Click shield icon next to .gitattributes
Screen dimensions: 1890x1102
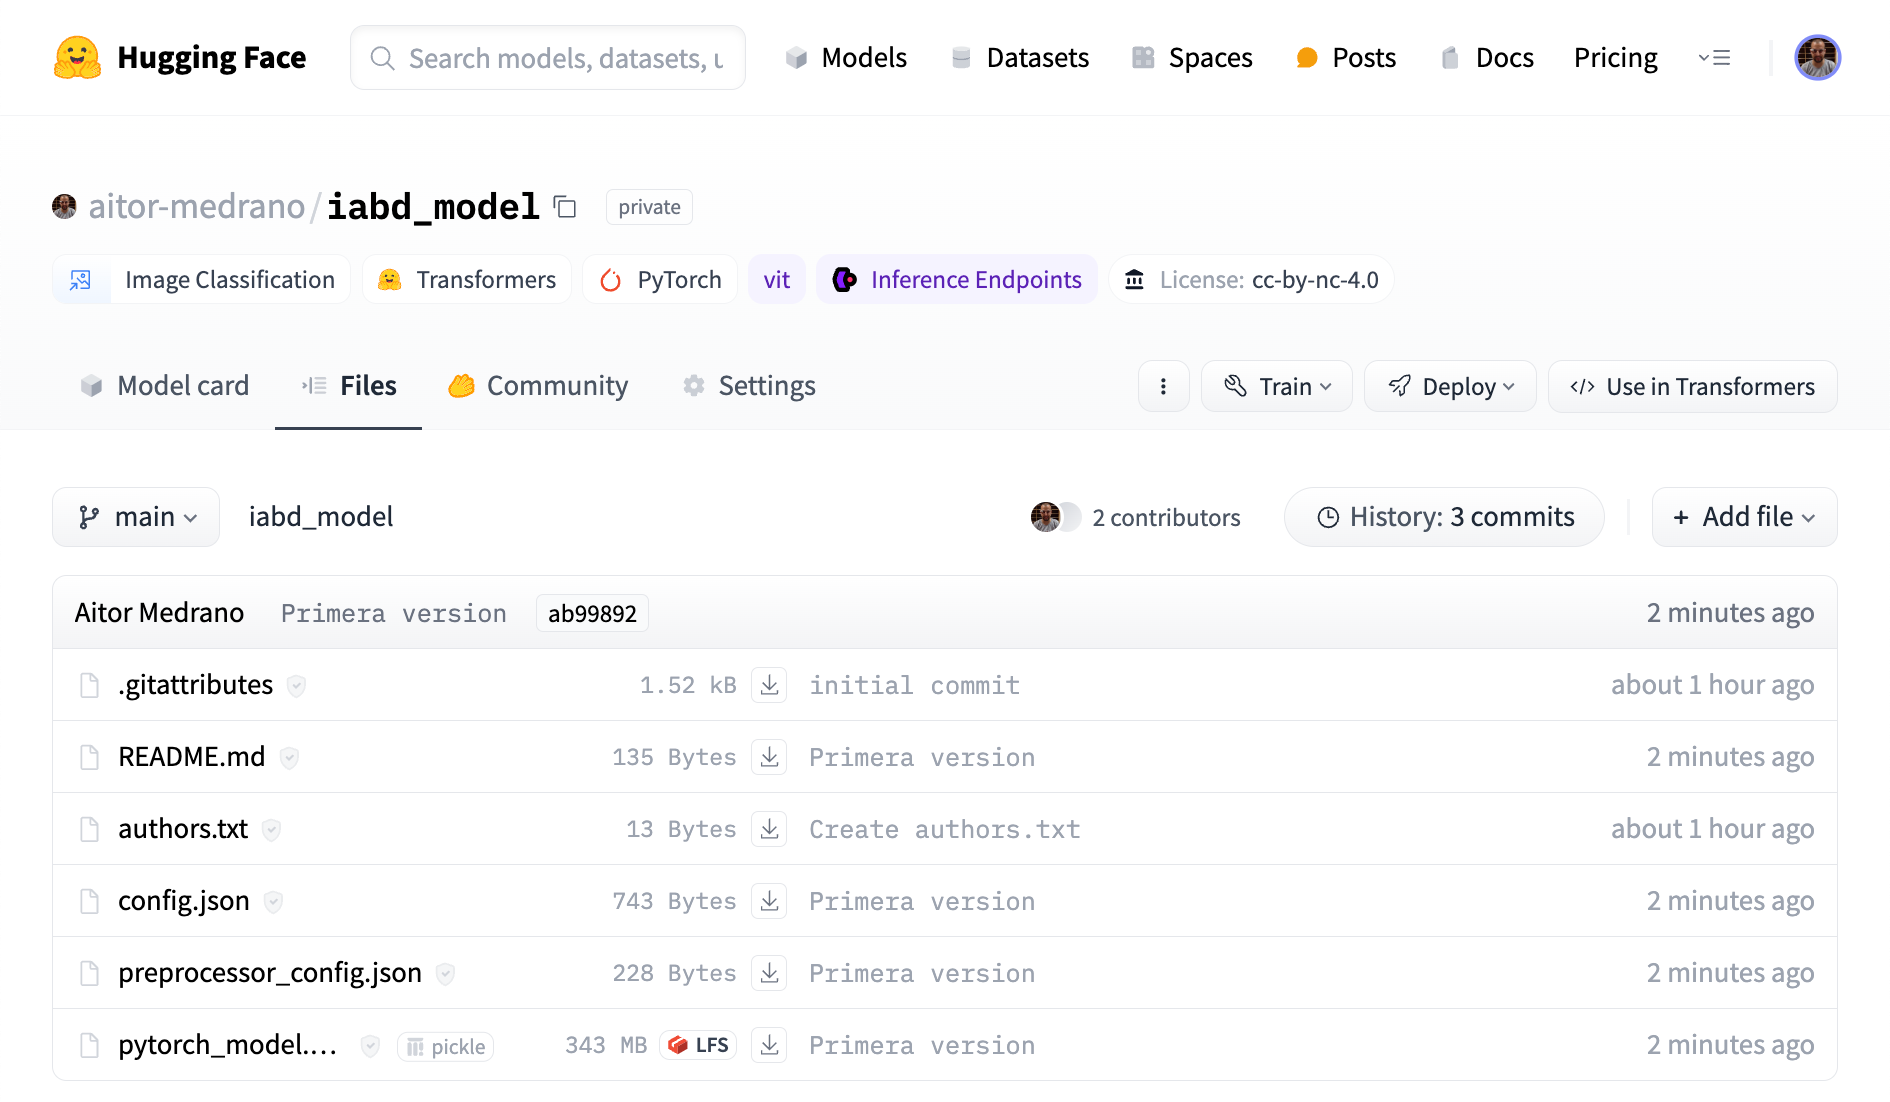[296, 686]
